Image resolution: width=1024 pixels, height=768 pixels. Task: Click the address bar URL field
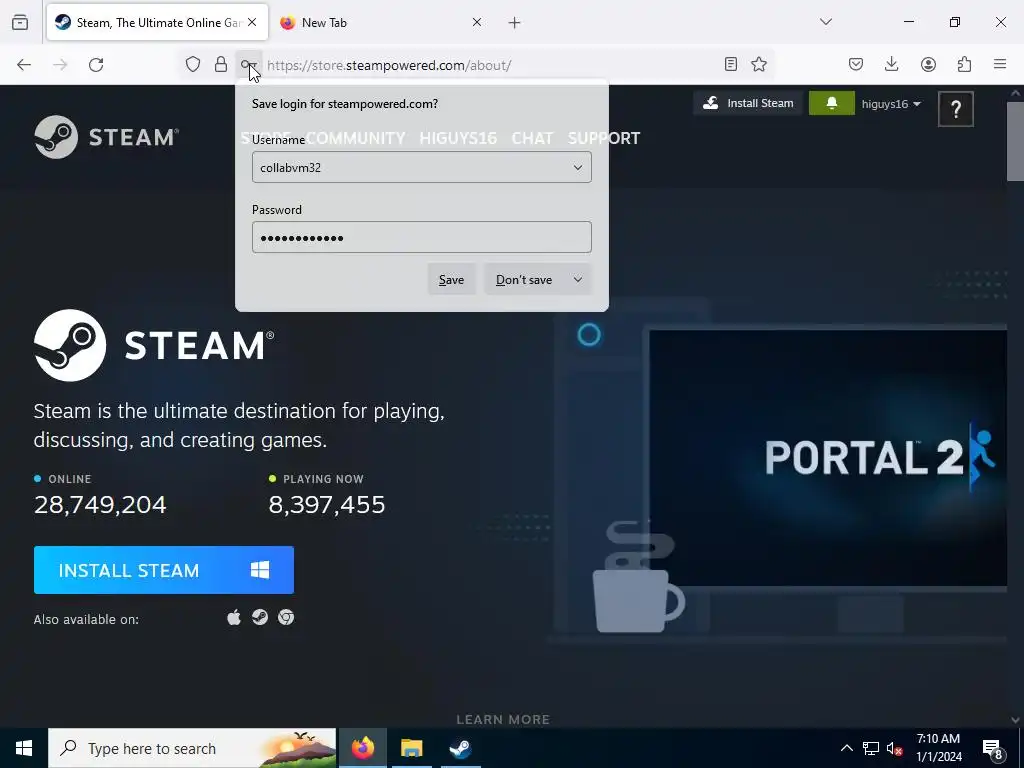[490, 65]
